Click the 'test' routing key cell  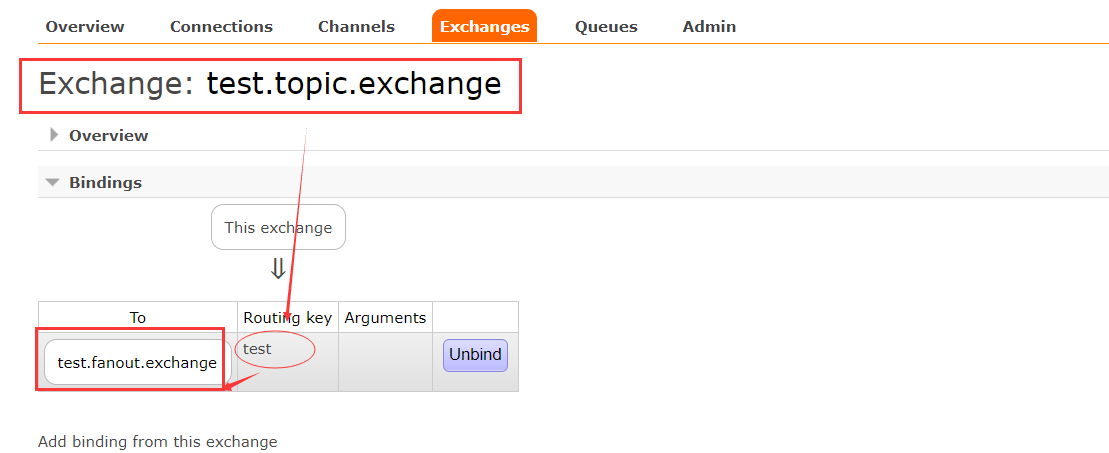coord(258,349)
